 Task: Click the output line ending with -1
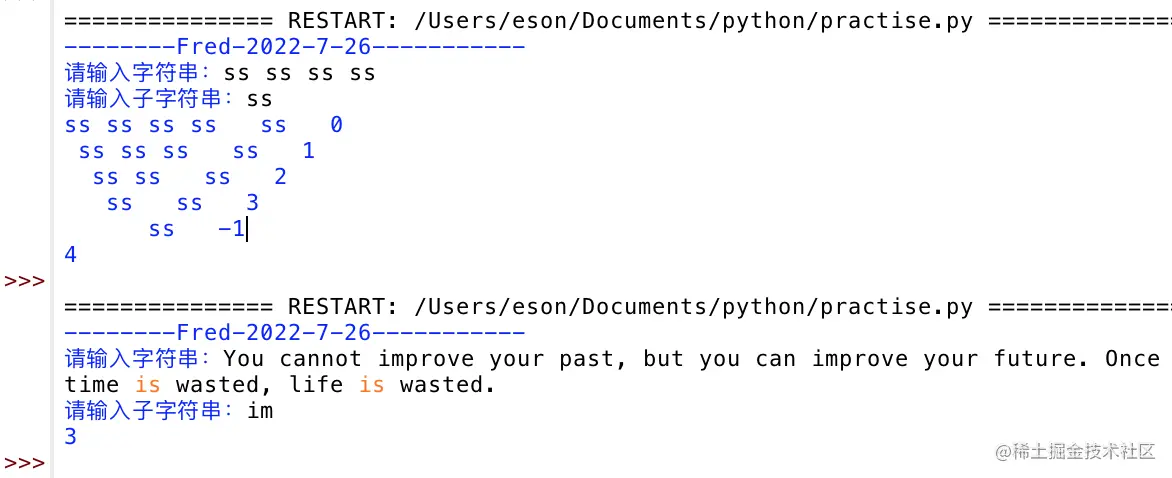click(197, 229)
